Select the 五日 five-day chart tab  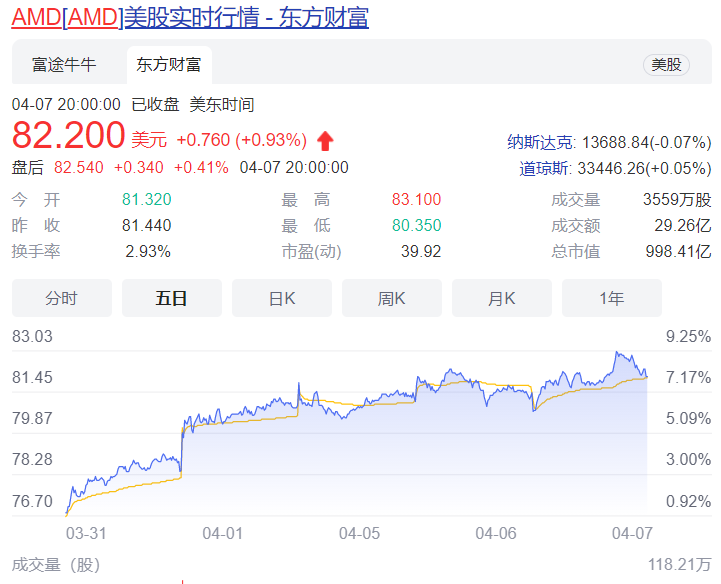(x=172, y=298)
